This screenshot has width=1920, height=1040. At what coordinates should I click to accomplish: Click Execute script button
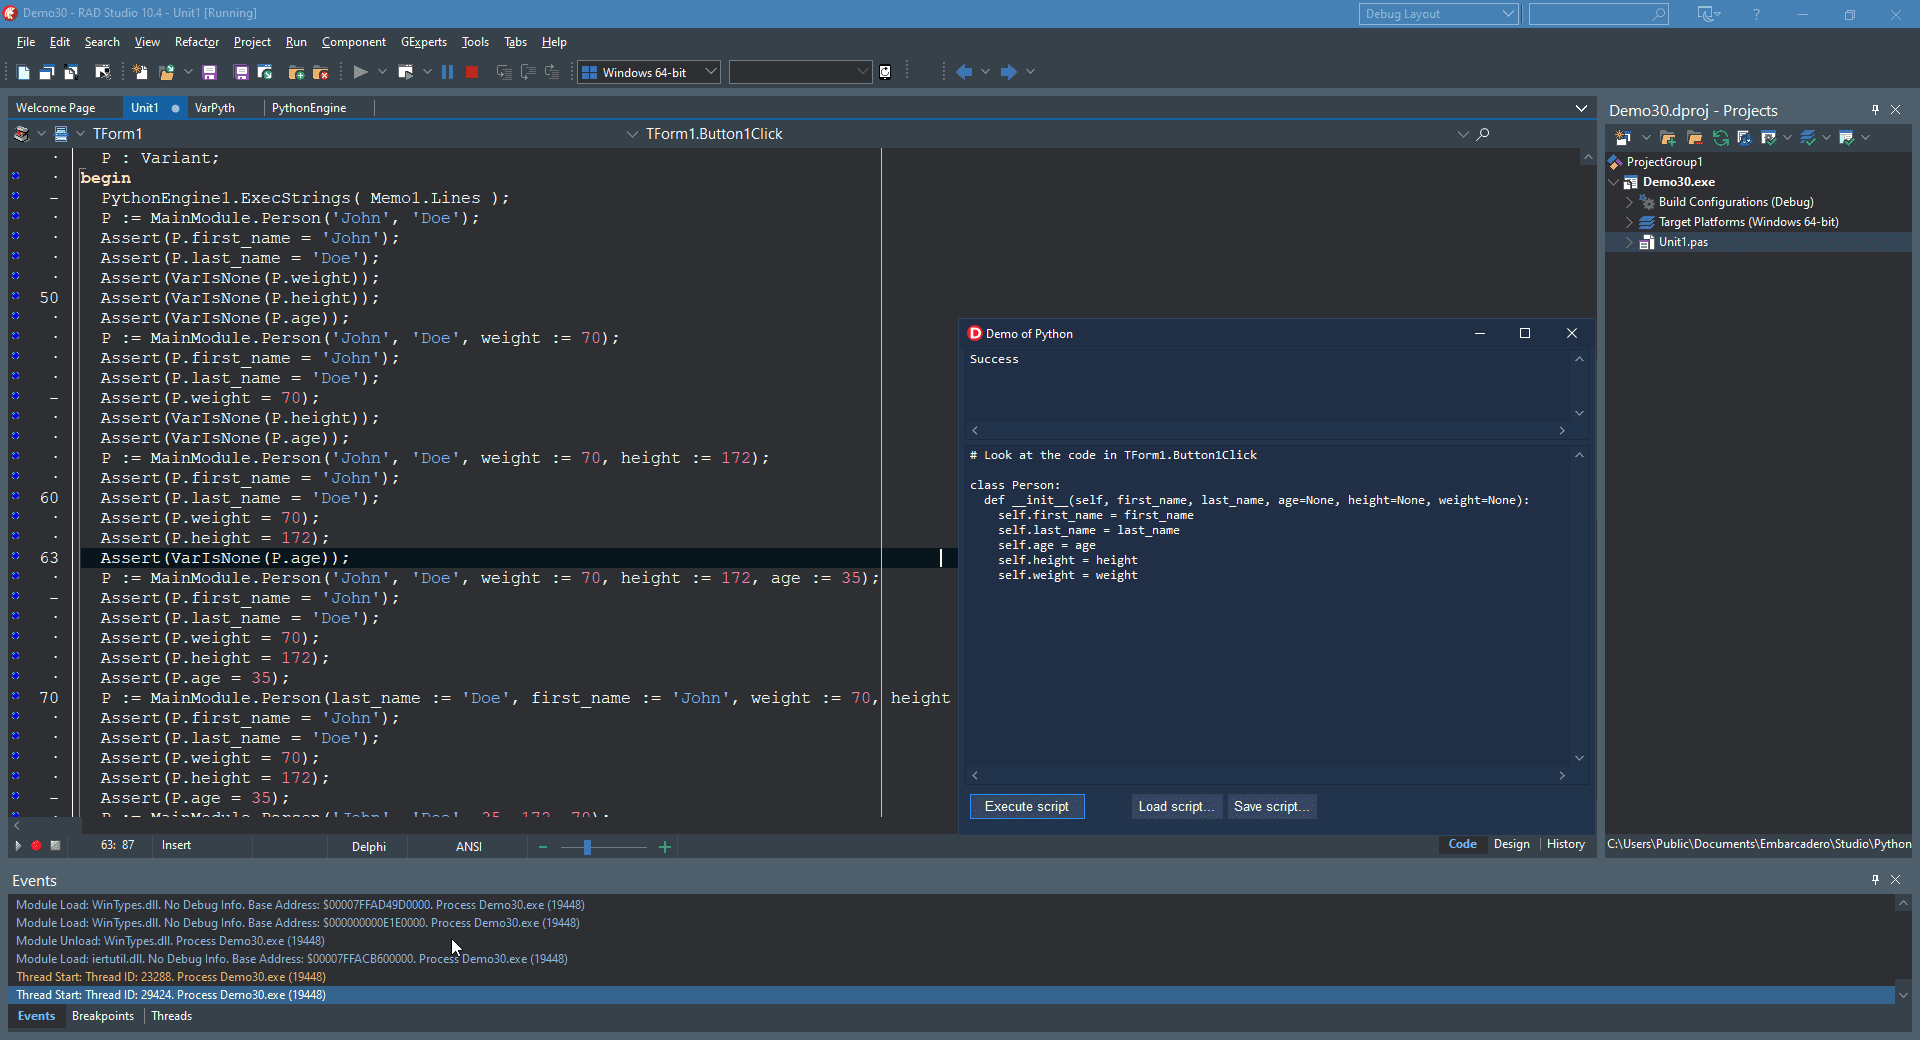pos(1027,806)
